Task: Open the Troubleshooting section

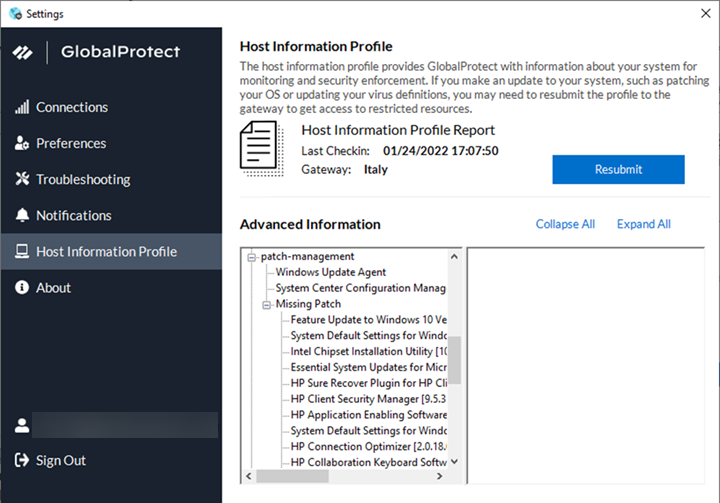Action: click(83, 180)
